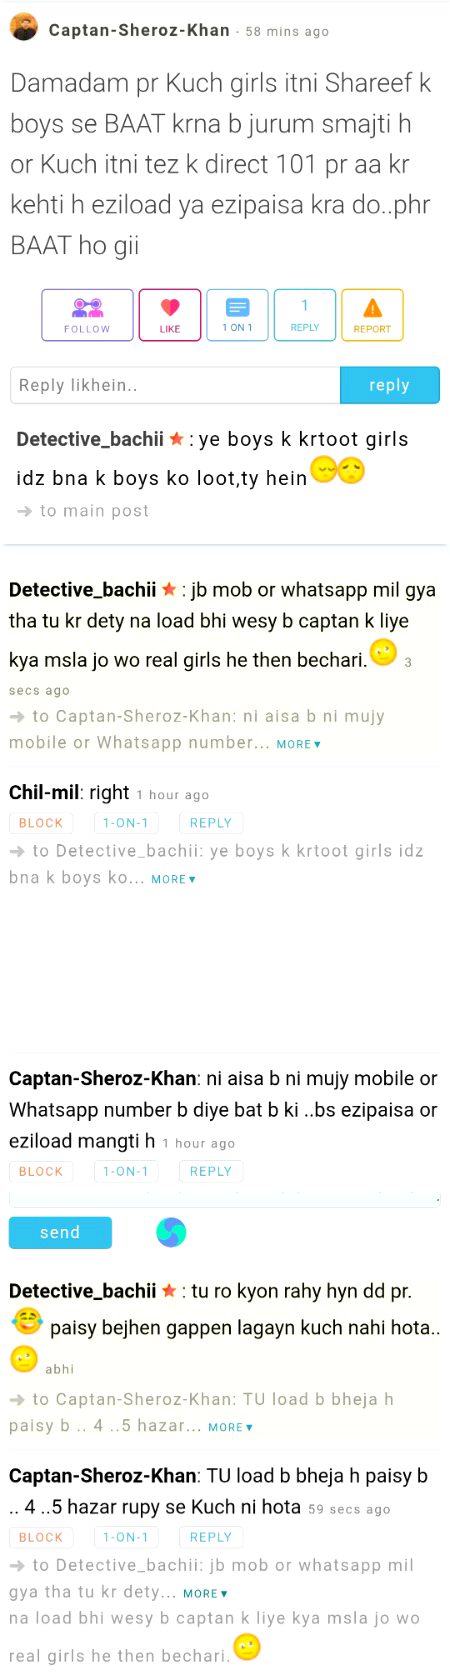Open Captan-Sheroz-Khan username link at top
Image resolution: width=450 pixels, height=1675 pixels.
(x=139, y=30)
